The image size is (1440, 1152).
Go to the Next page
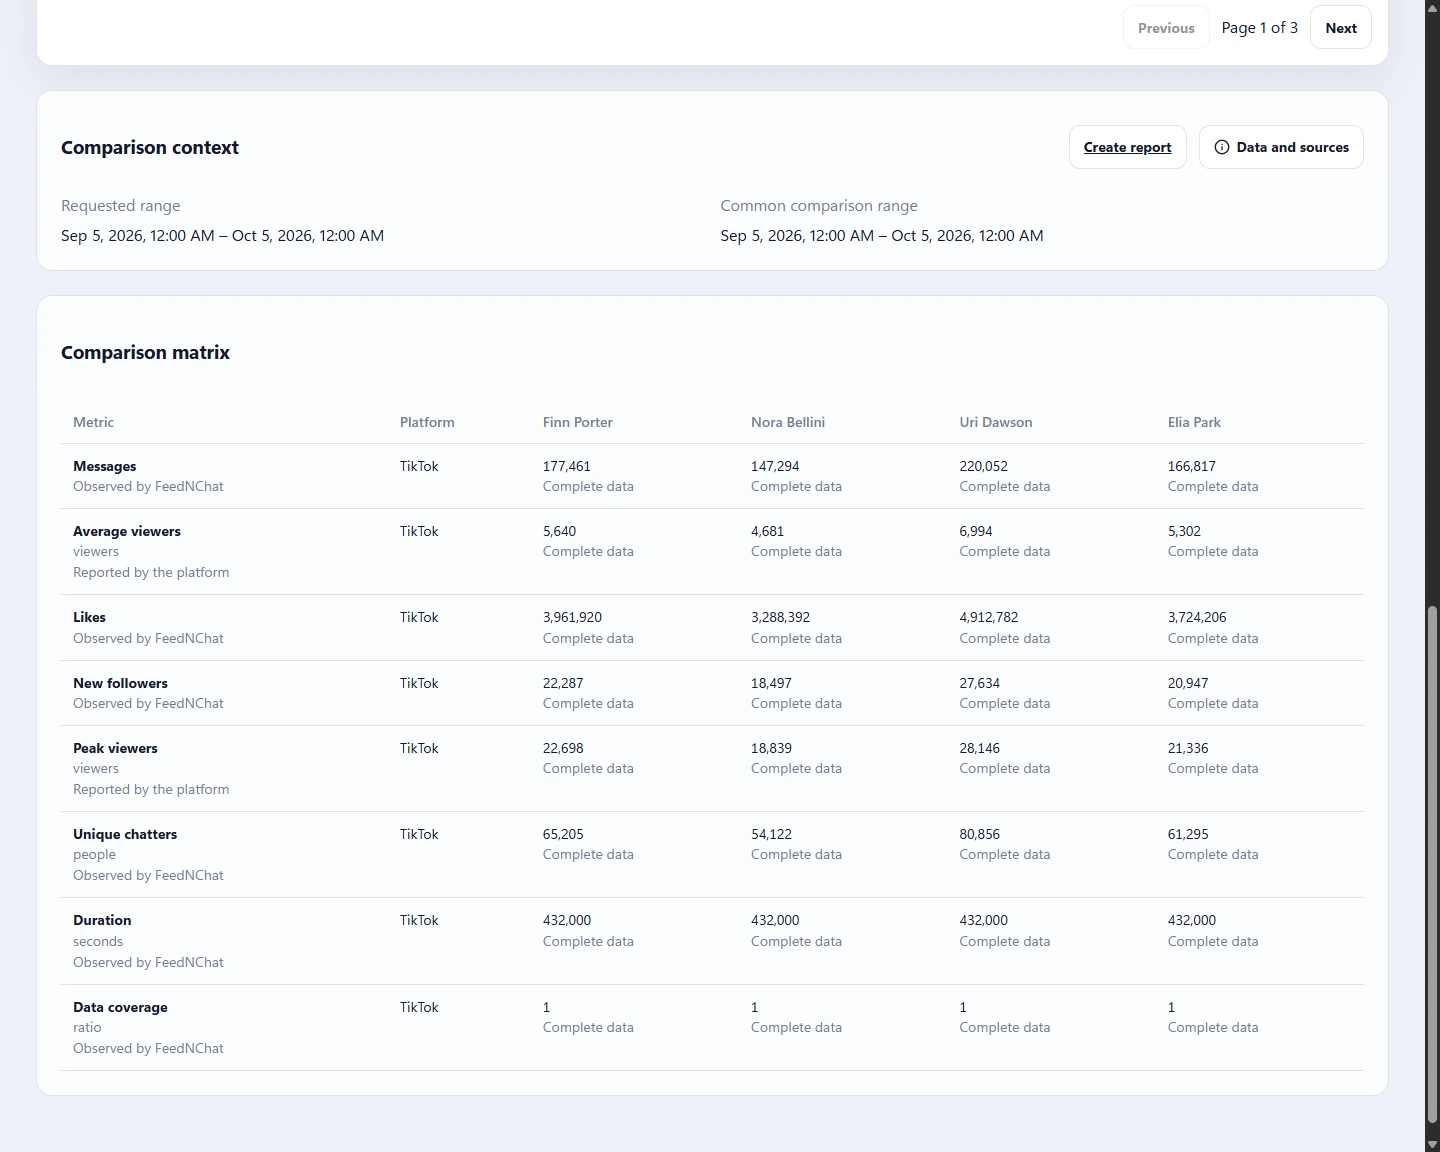(1340, 28)
